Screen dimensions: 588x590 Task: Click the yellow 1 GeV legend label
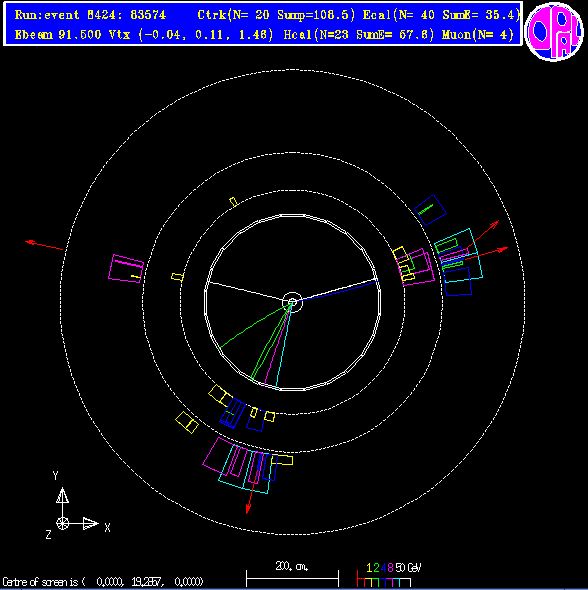click(x=369, y=567)
